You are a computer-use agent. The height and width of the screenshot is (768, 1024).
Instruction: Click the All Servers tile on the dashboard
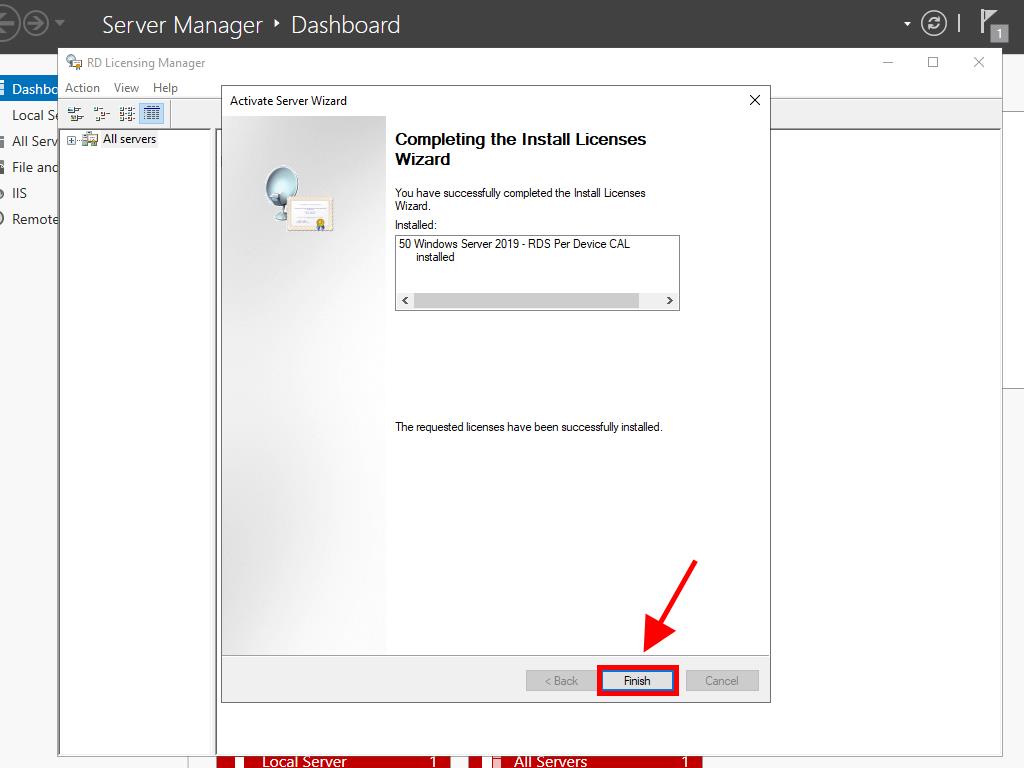point(585,761)
